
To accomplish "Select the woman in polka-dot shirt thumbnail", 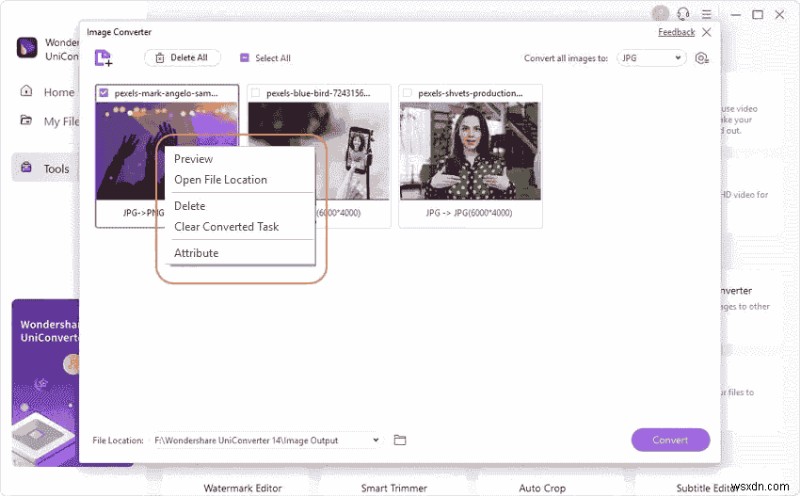I will 470,151.
